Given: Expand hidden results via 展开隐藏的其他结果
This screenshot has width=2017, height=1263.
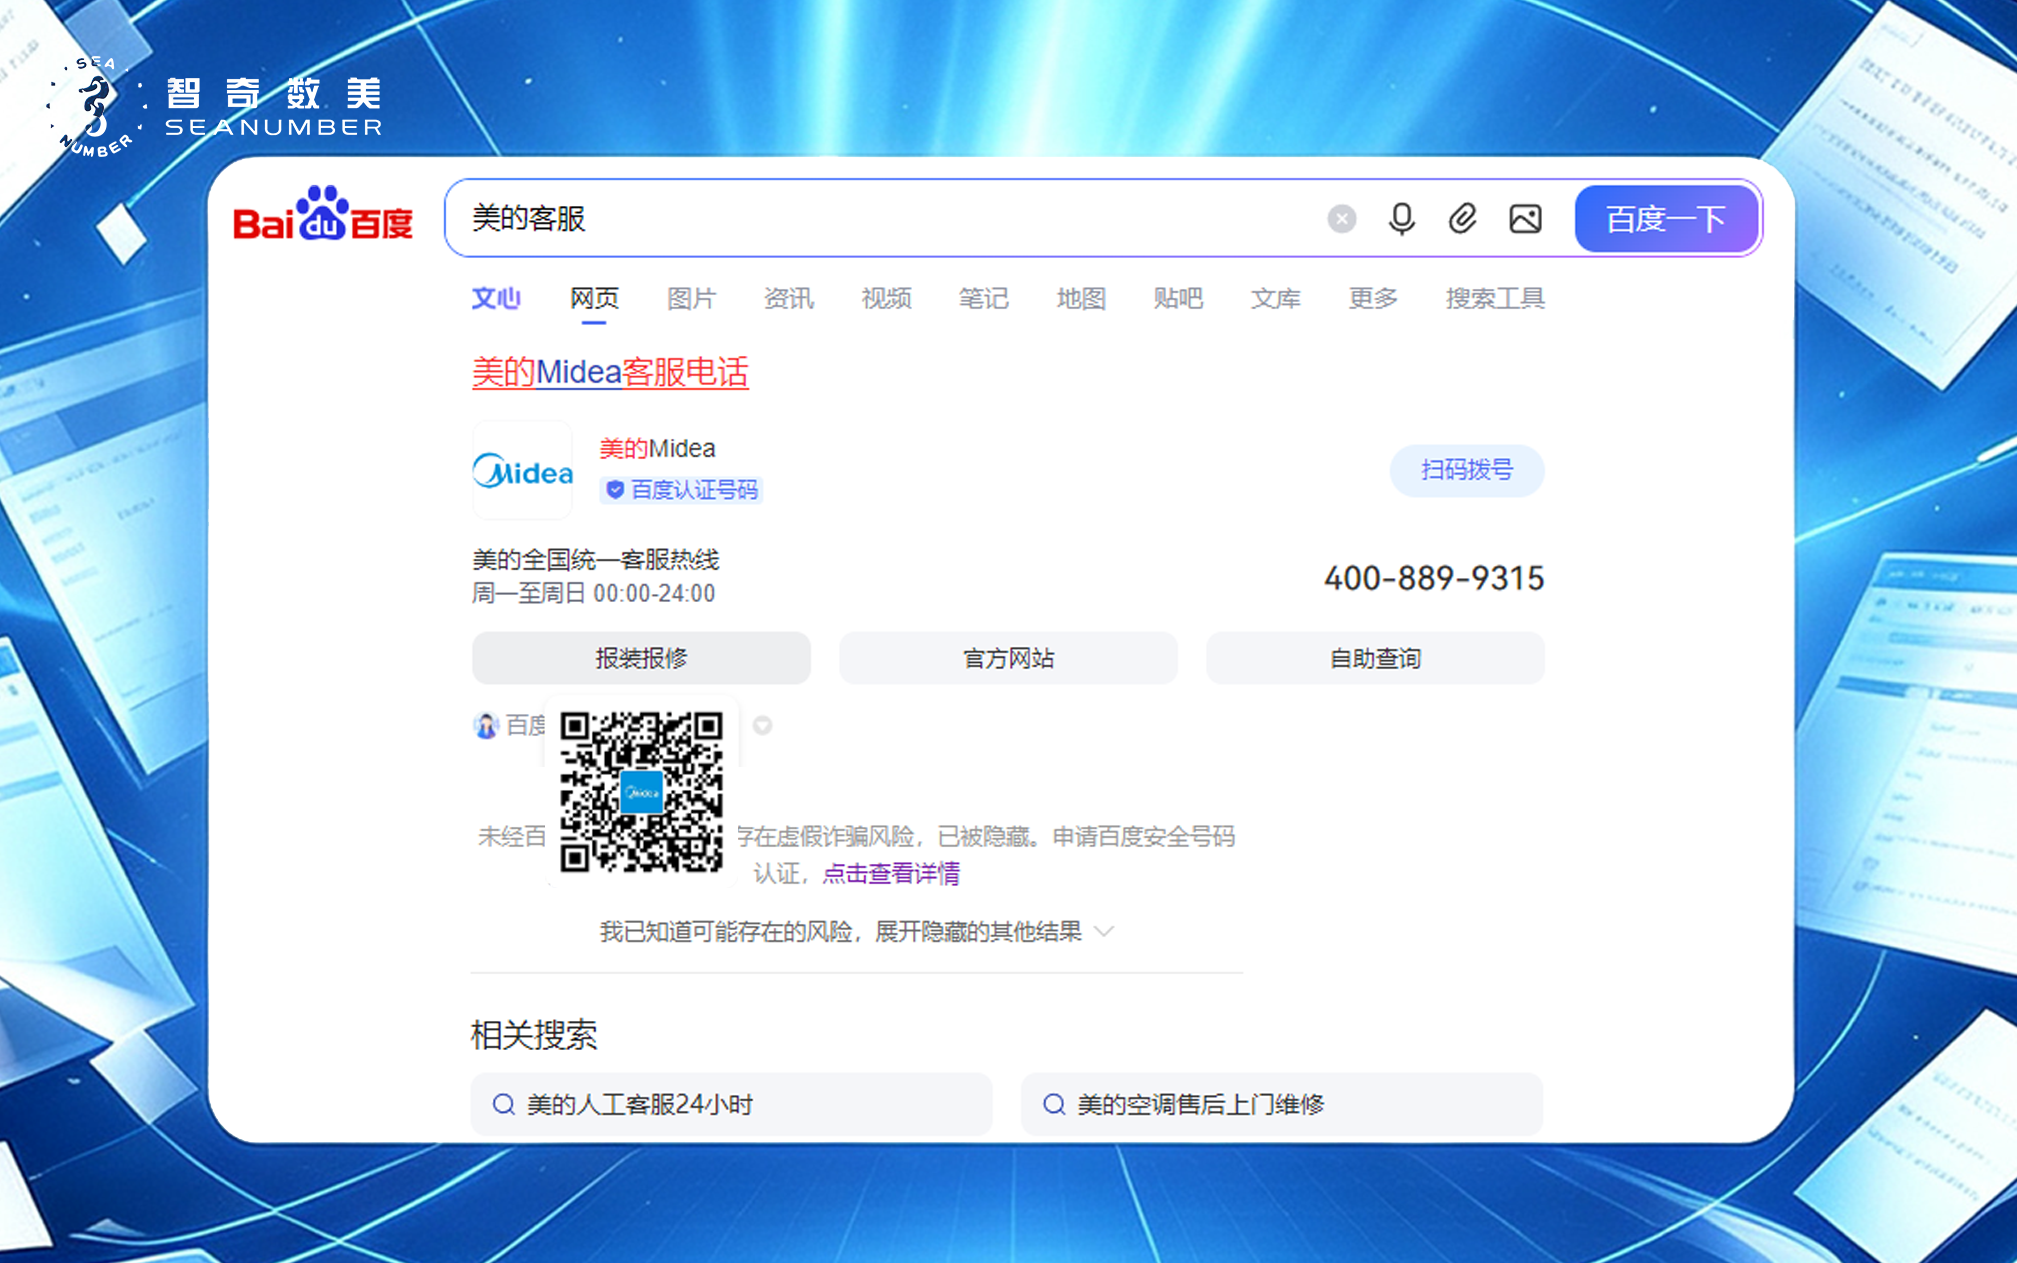Looking at the screenshot, I should pyautogui.click(x=856, y=932).
